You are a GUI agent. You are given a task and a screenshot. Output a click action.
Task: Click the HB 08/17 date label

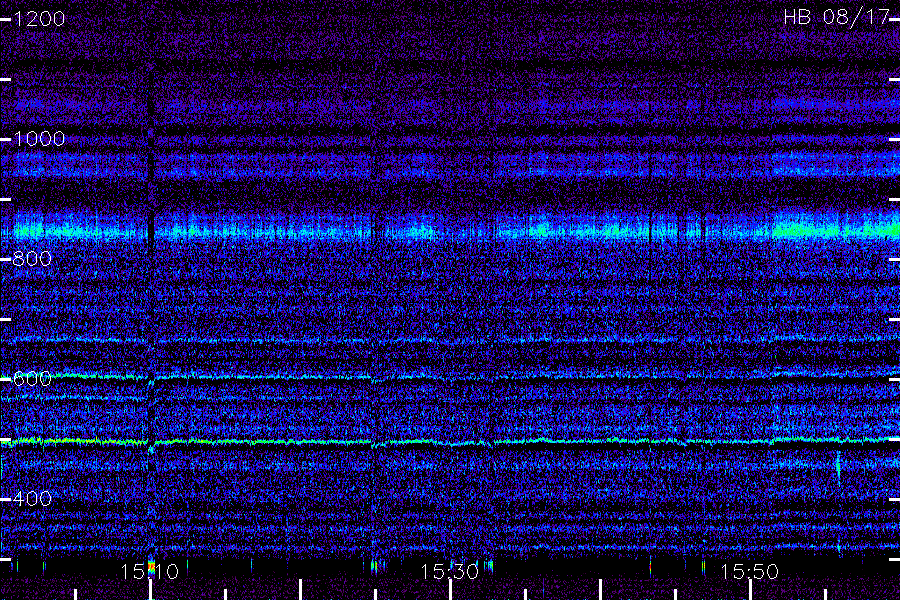[836, 17]
